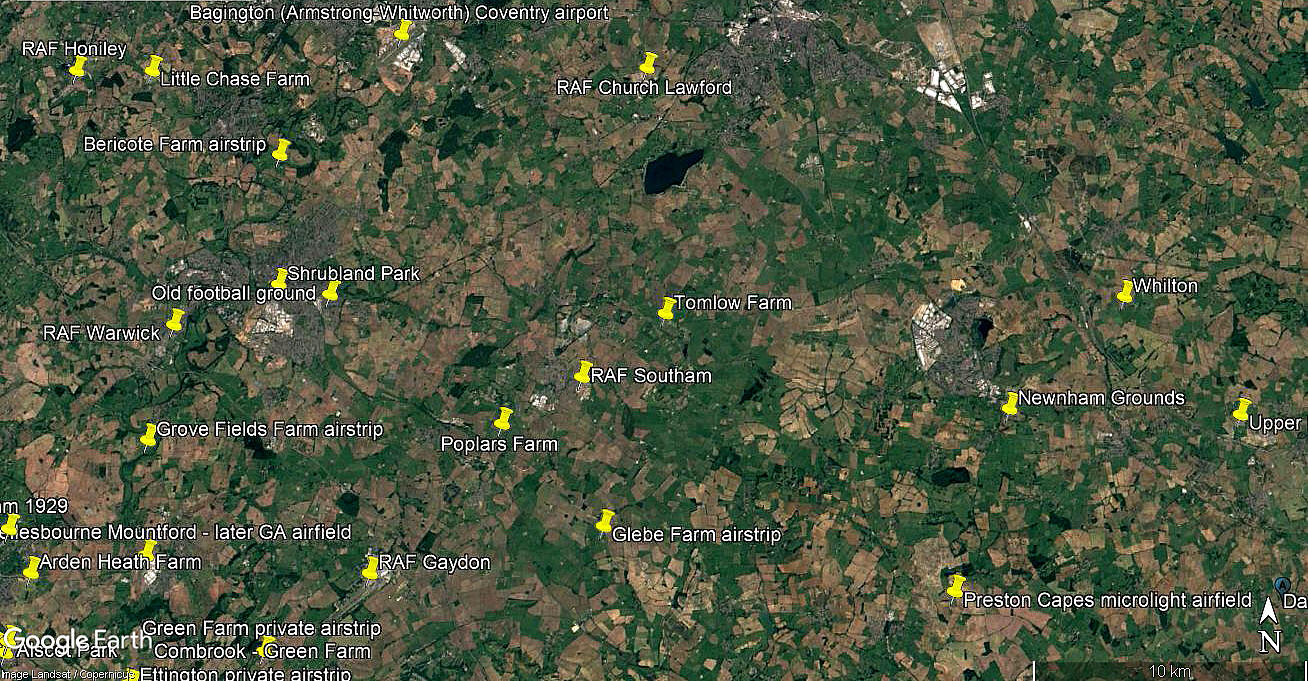Select the Little Chase Farm pushpin

pyautogui.click(x=153, y=66)
